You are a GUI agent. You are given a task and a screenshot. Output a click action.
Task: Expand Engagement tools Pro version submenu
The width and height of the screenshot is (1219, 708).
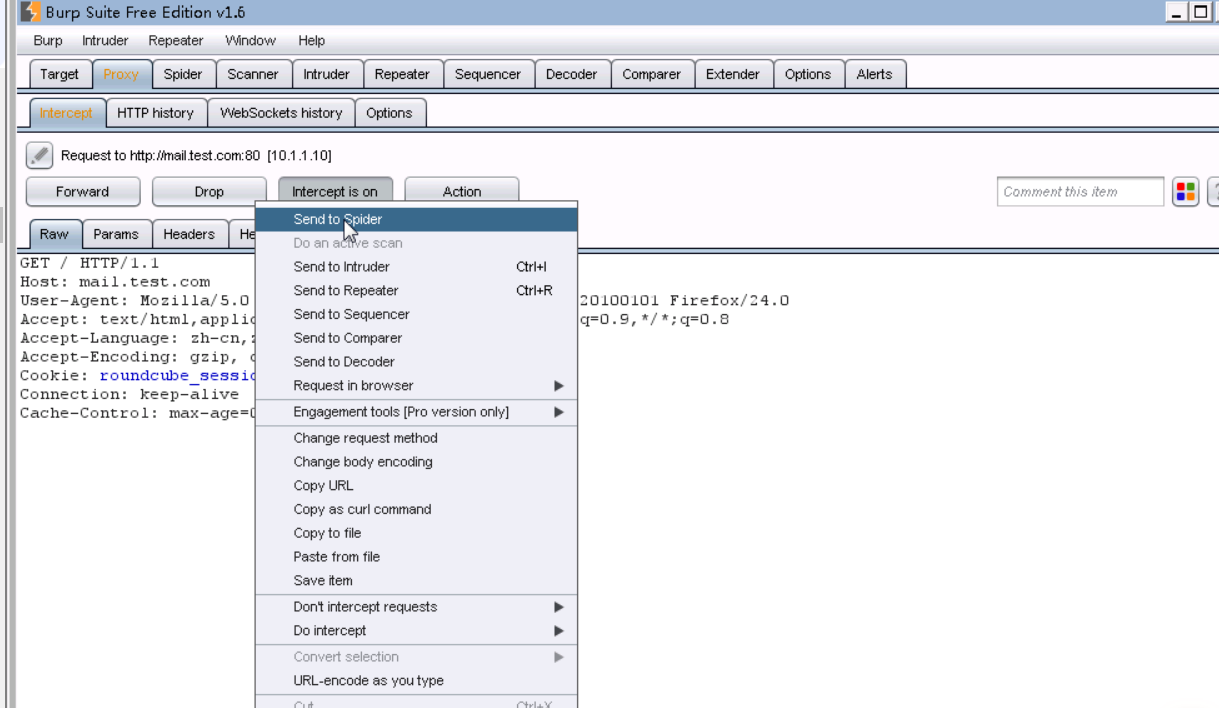click(x=416, y=412)
